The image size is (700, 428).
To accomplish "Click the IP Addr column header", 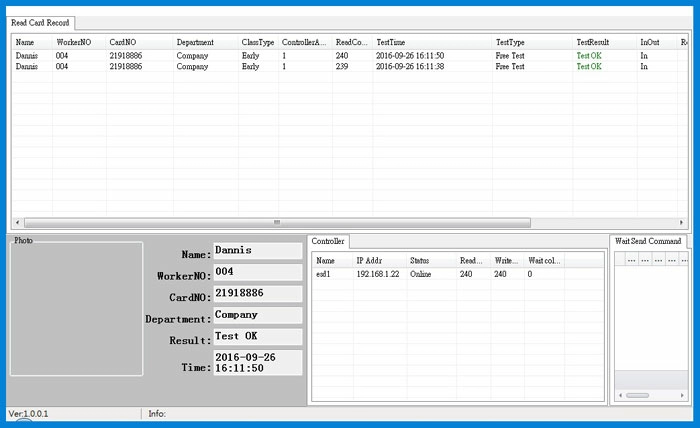I will click(372, 260).
